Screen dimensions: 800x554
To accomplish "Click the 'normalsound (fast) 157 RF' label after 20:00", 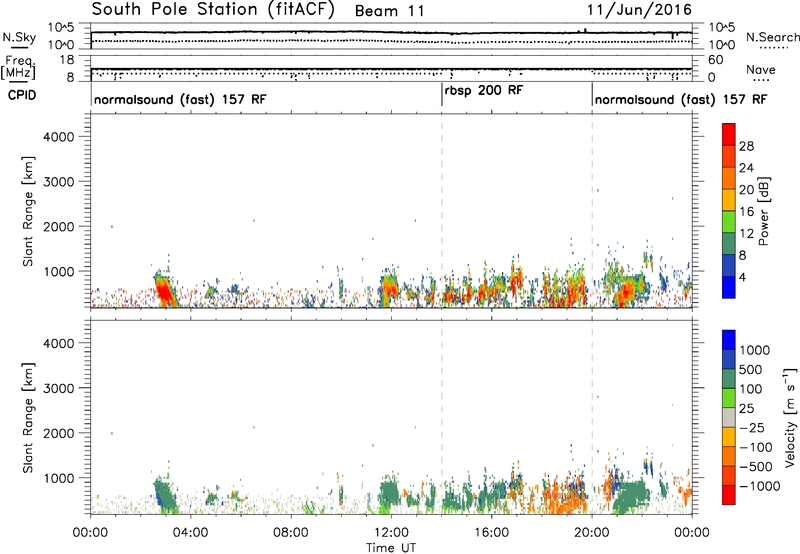I will pos(681,99).
